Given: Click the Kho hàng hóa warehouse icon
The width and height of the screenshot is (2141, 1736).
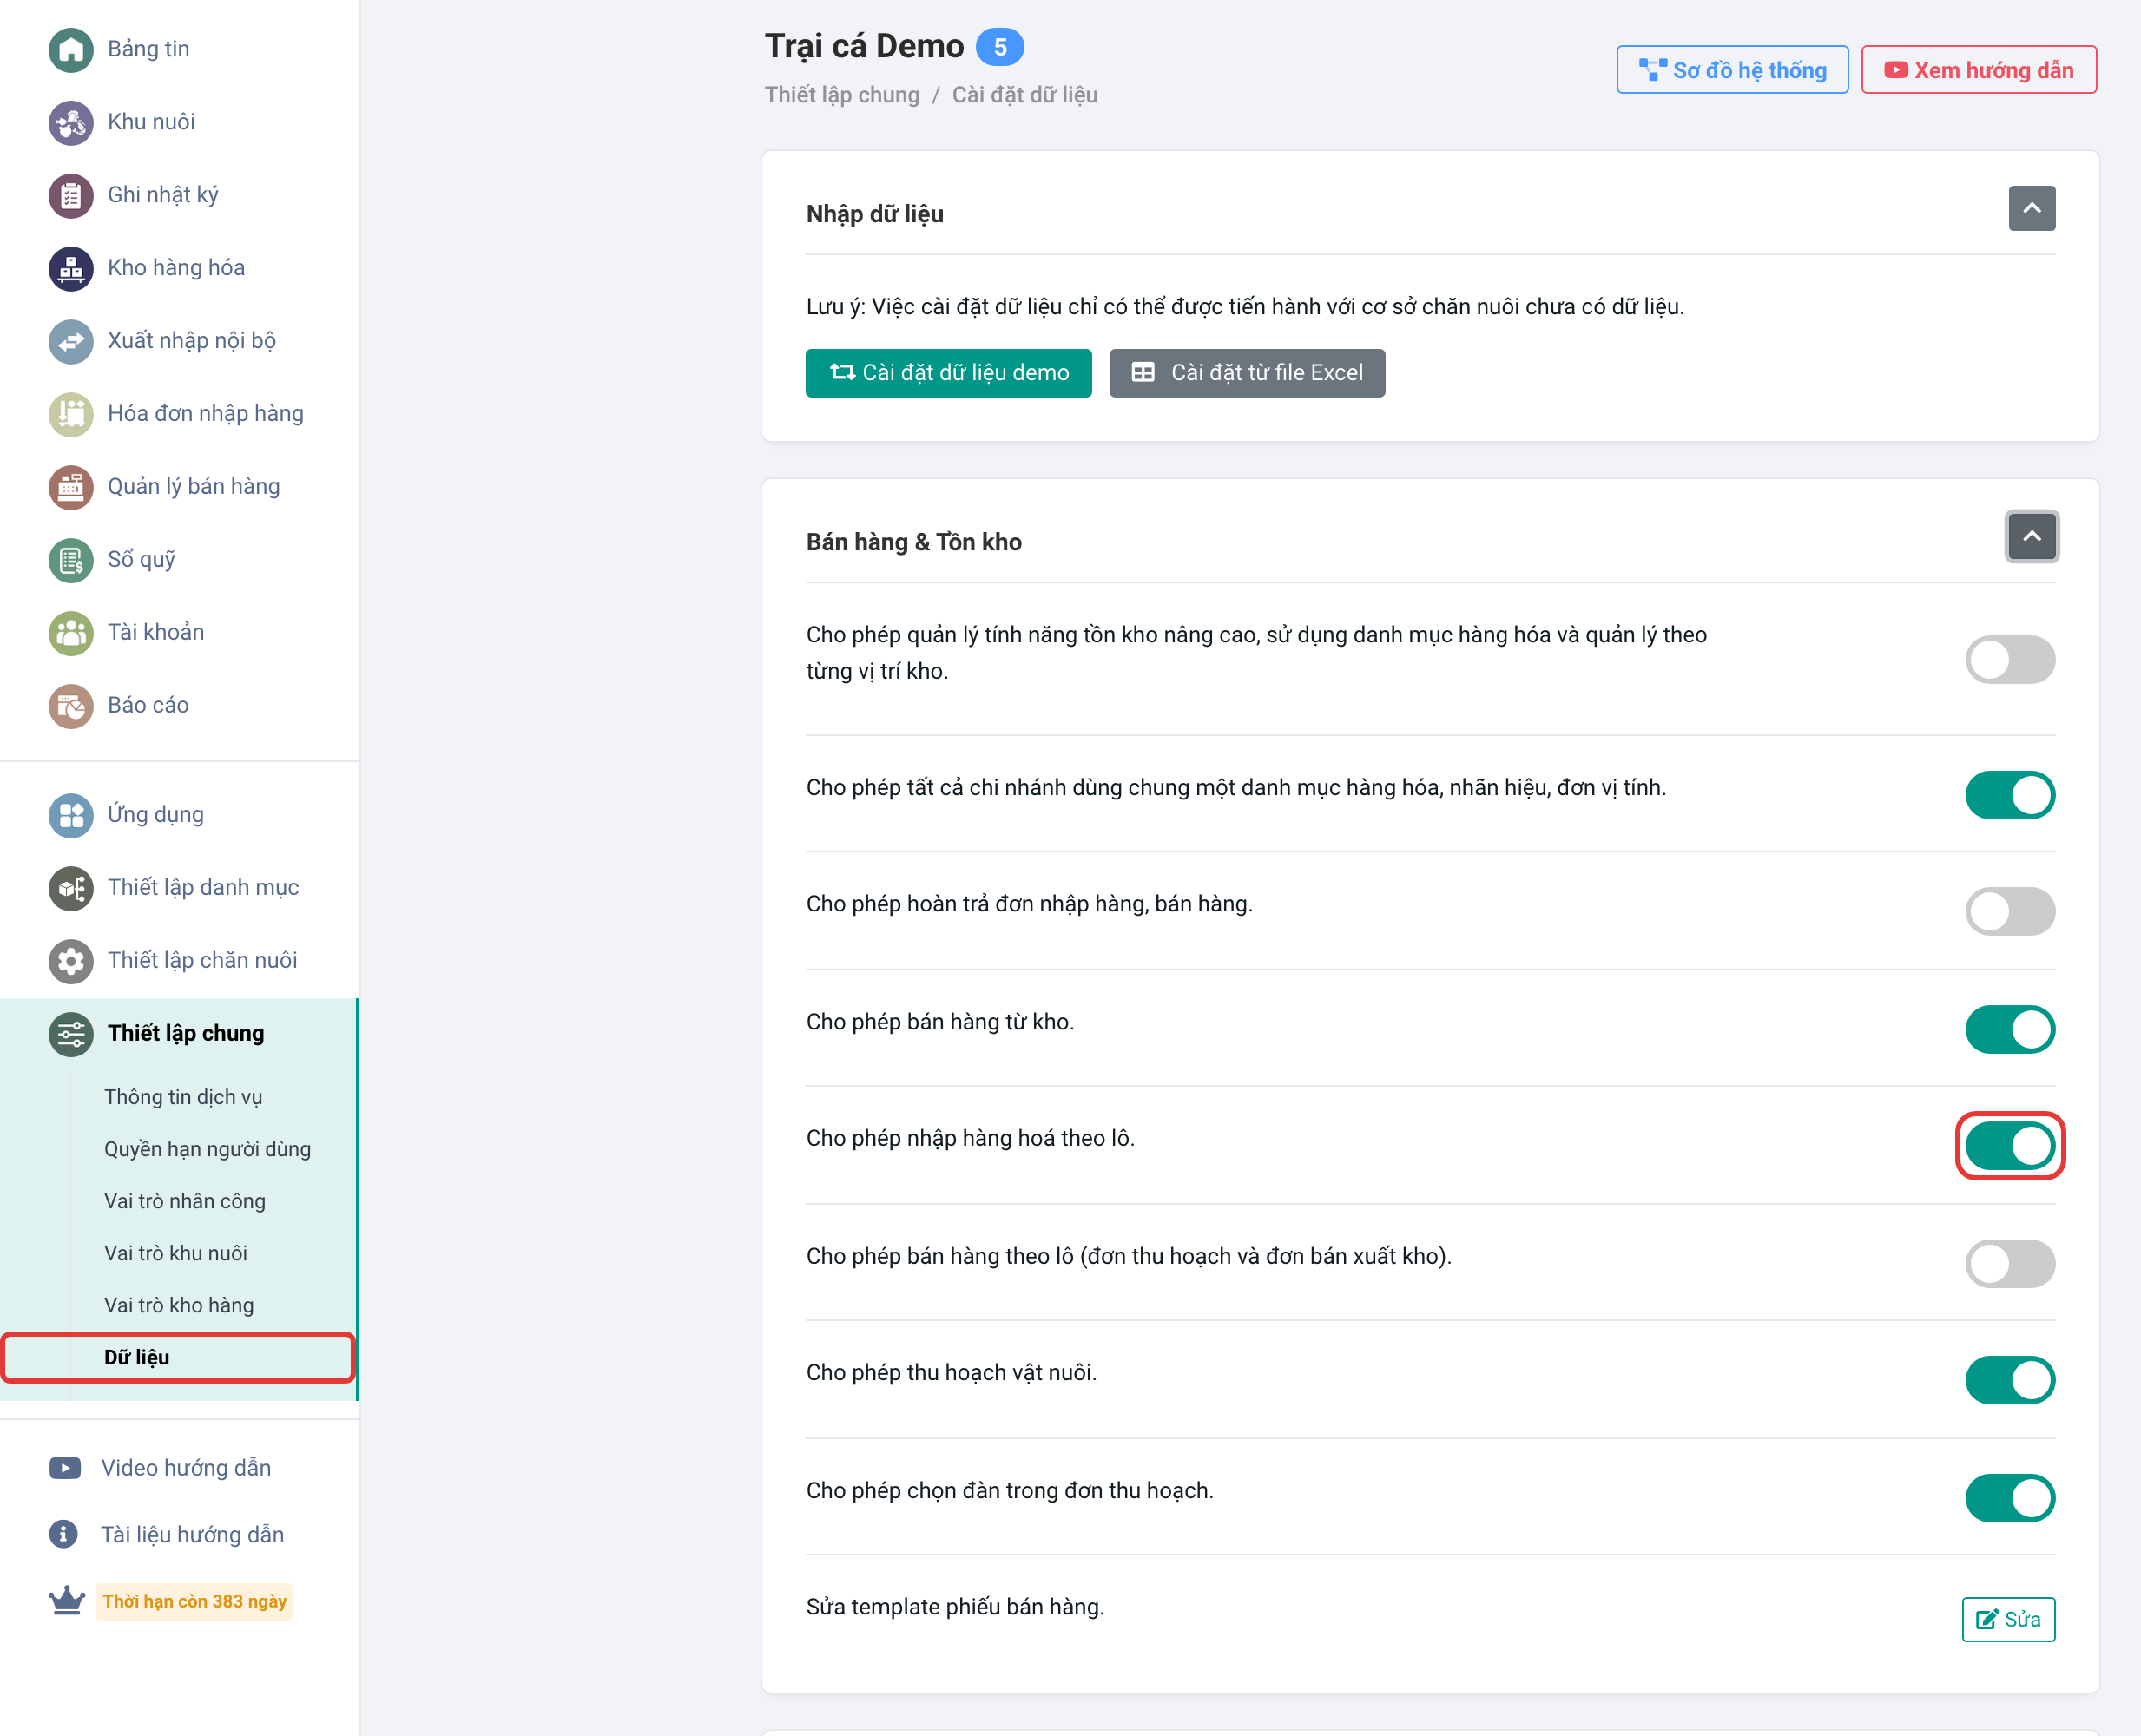Looking at the screenshot, I should (71, 268).
